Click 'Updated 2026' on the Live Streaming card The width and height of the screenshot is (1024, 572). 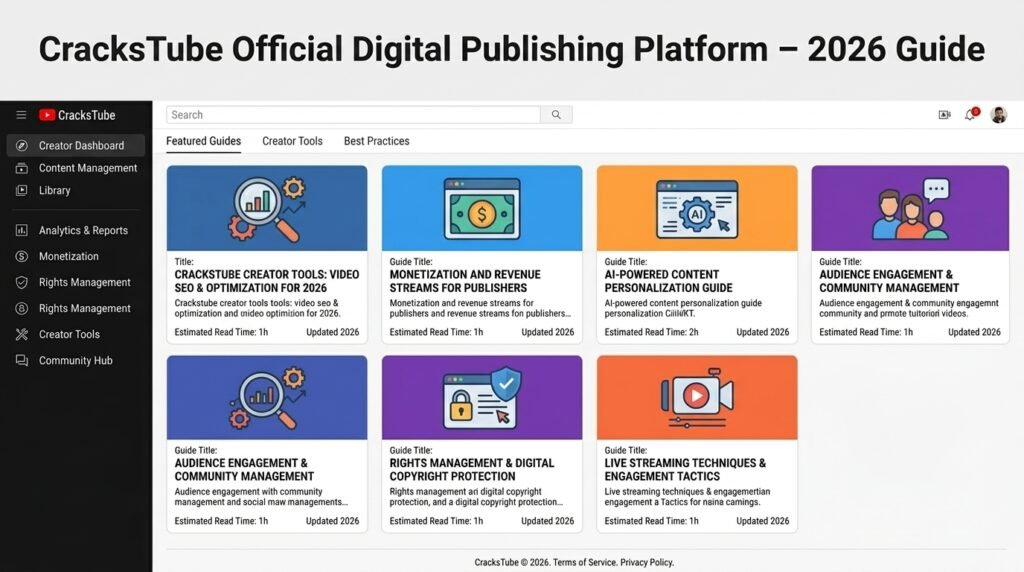pos(762,521)
